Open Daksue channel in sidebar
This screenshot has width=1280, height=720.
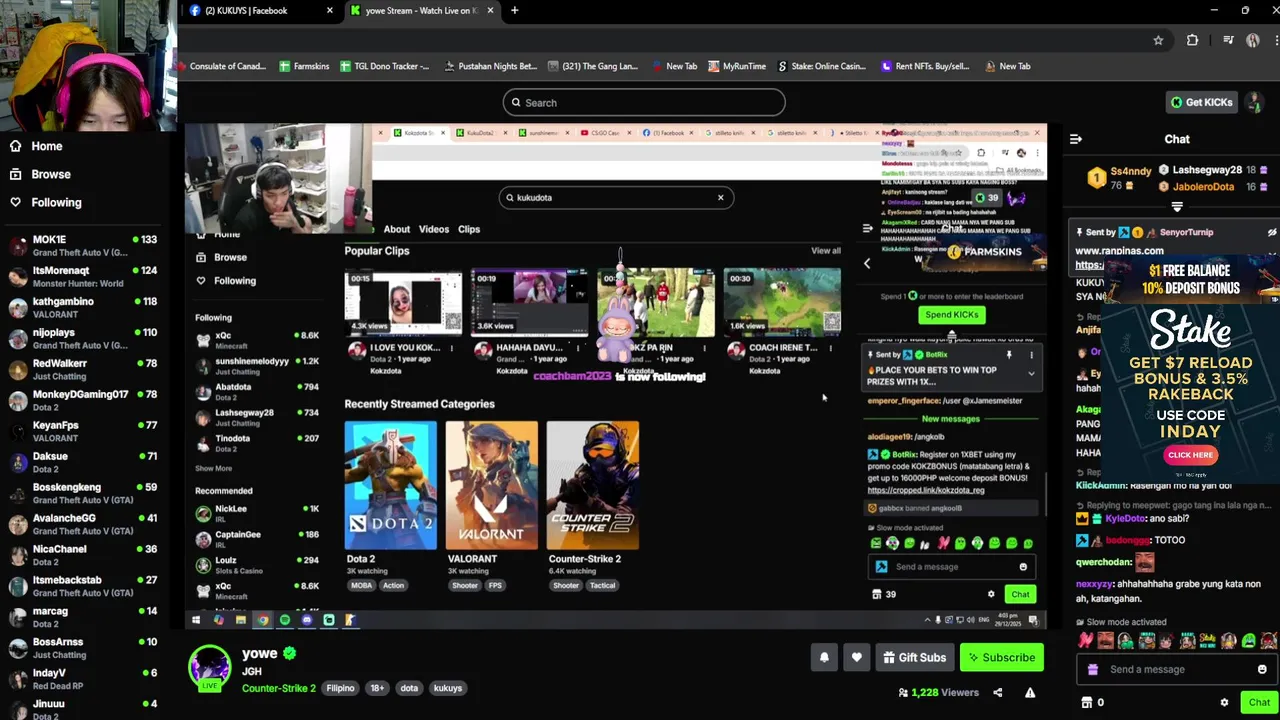coord(83,462)
